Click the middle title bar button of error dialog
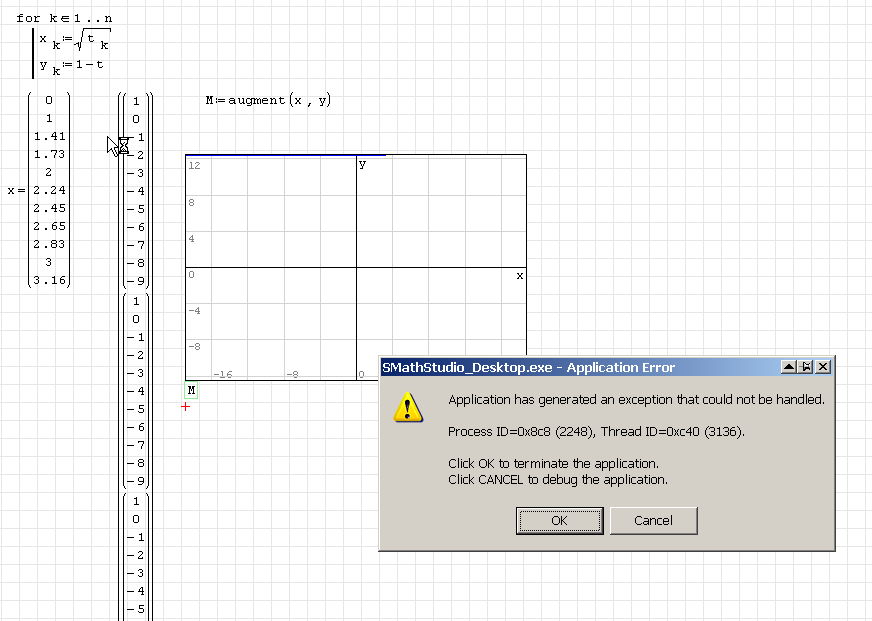 click(x=805, y=367)
